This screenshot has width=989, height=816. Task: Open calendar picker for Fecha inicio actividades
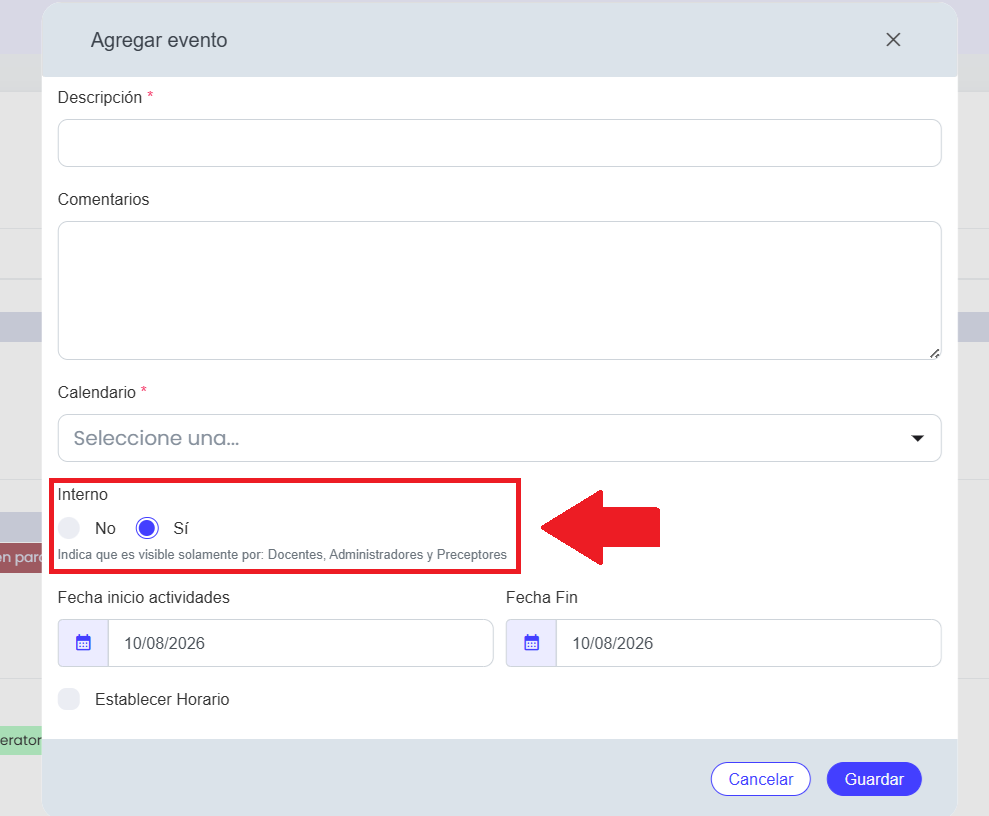coord(83,643)
